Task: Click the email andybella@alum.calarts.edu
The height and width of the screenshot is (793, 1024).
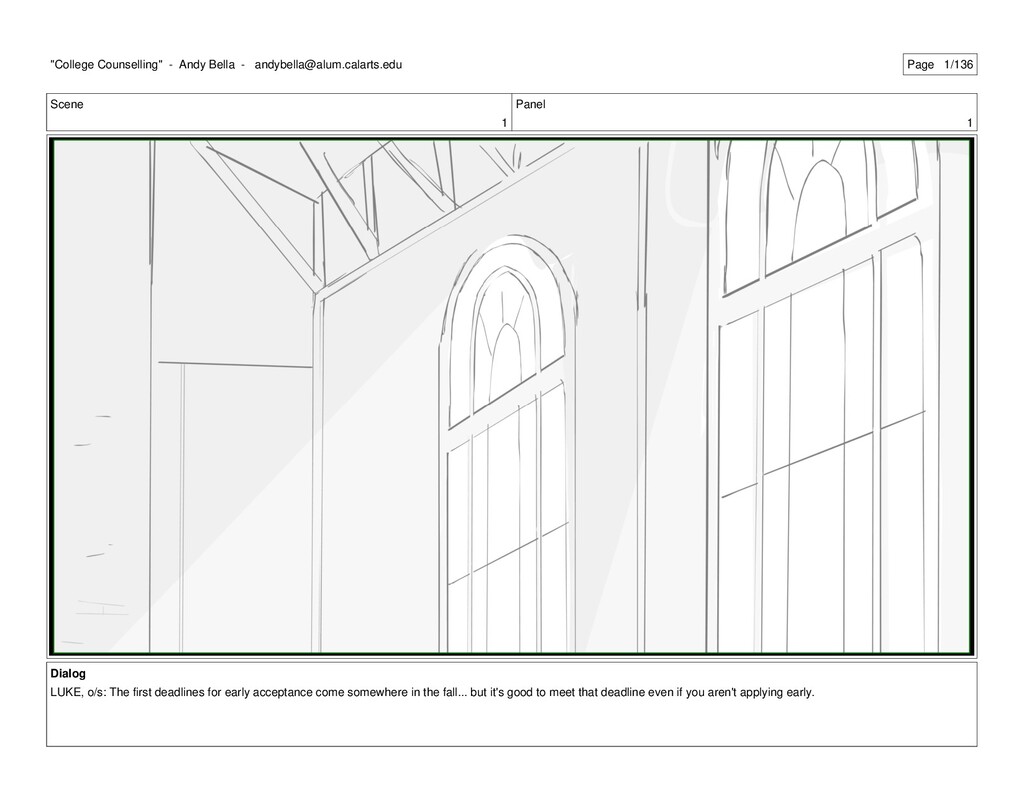Action: (328, 65)
